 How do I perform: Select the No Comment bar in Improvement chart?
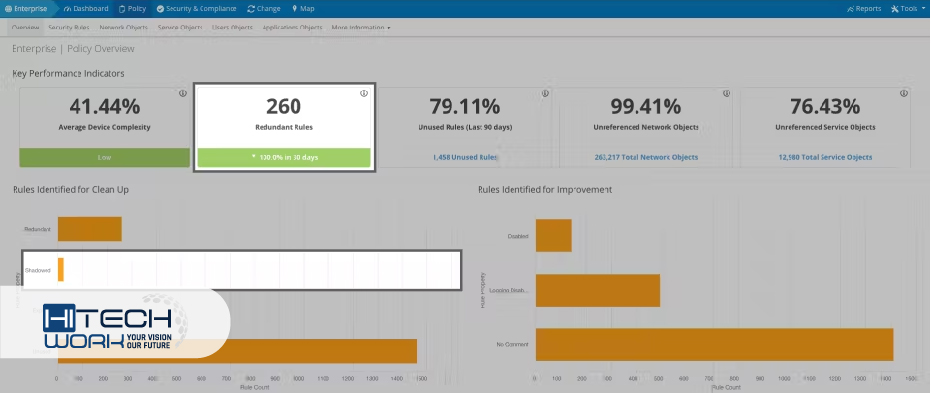pyautogui.click(x=714, y=344)
